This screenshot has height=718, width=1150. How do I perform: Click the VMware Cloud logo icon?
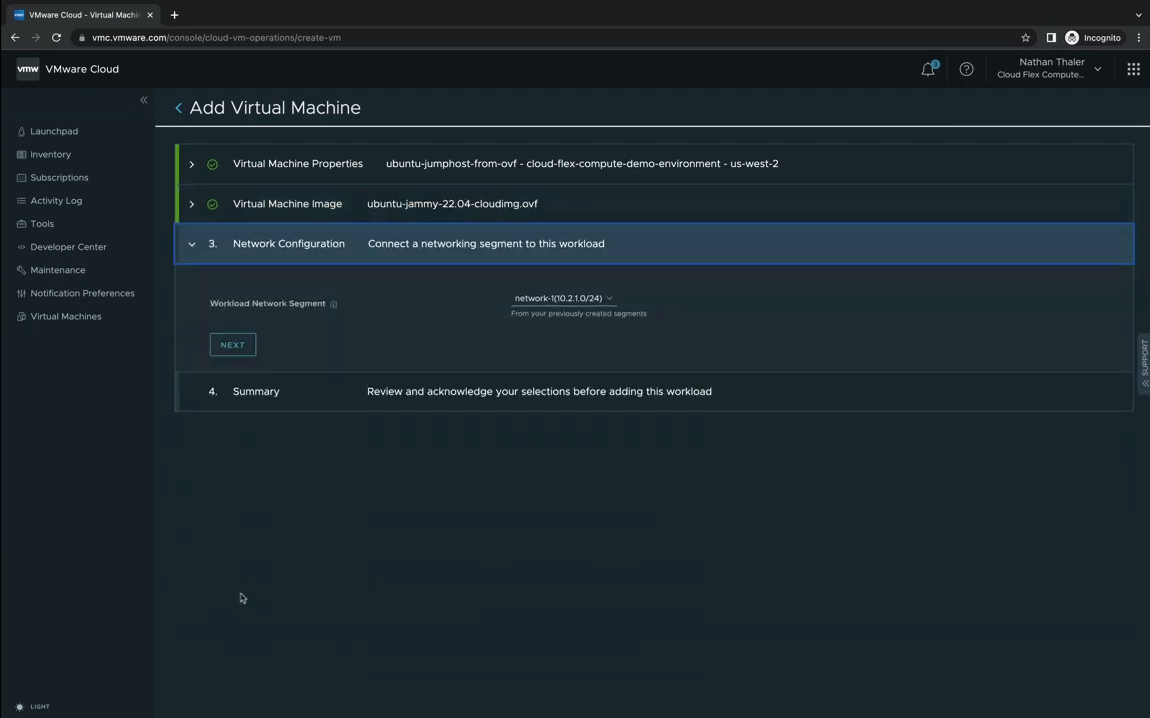28,69
